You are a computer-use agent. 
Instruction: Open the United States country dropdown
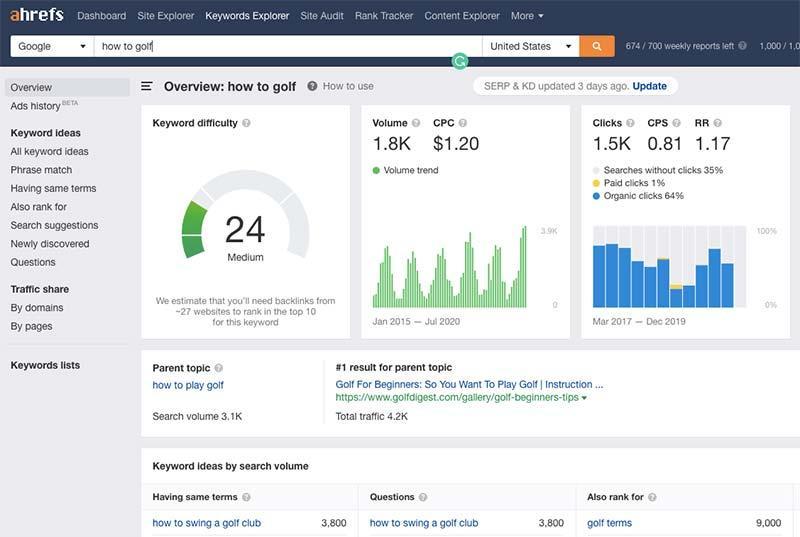(x=531, y=46)
